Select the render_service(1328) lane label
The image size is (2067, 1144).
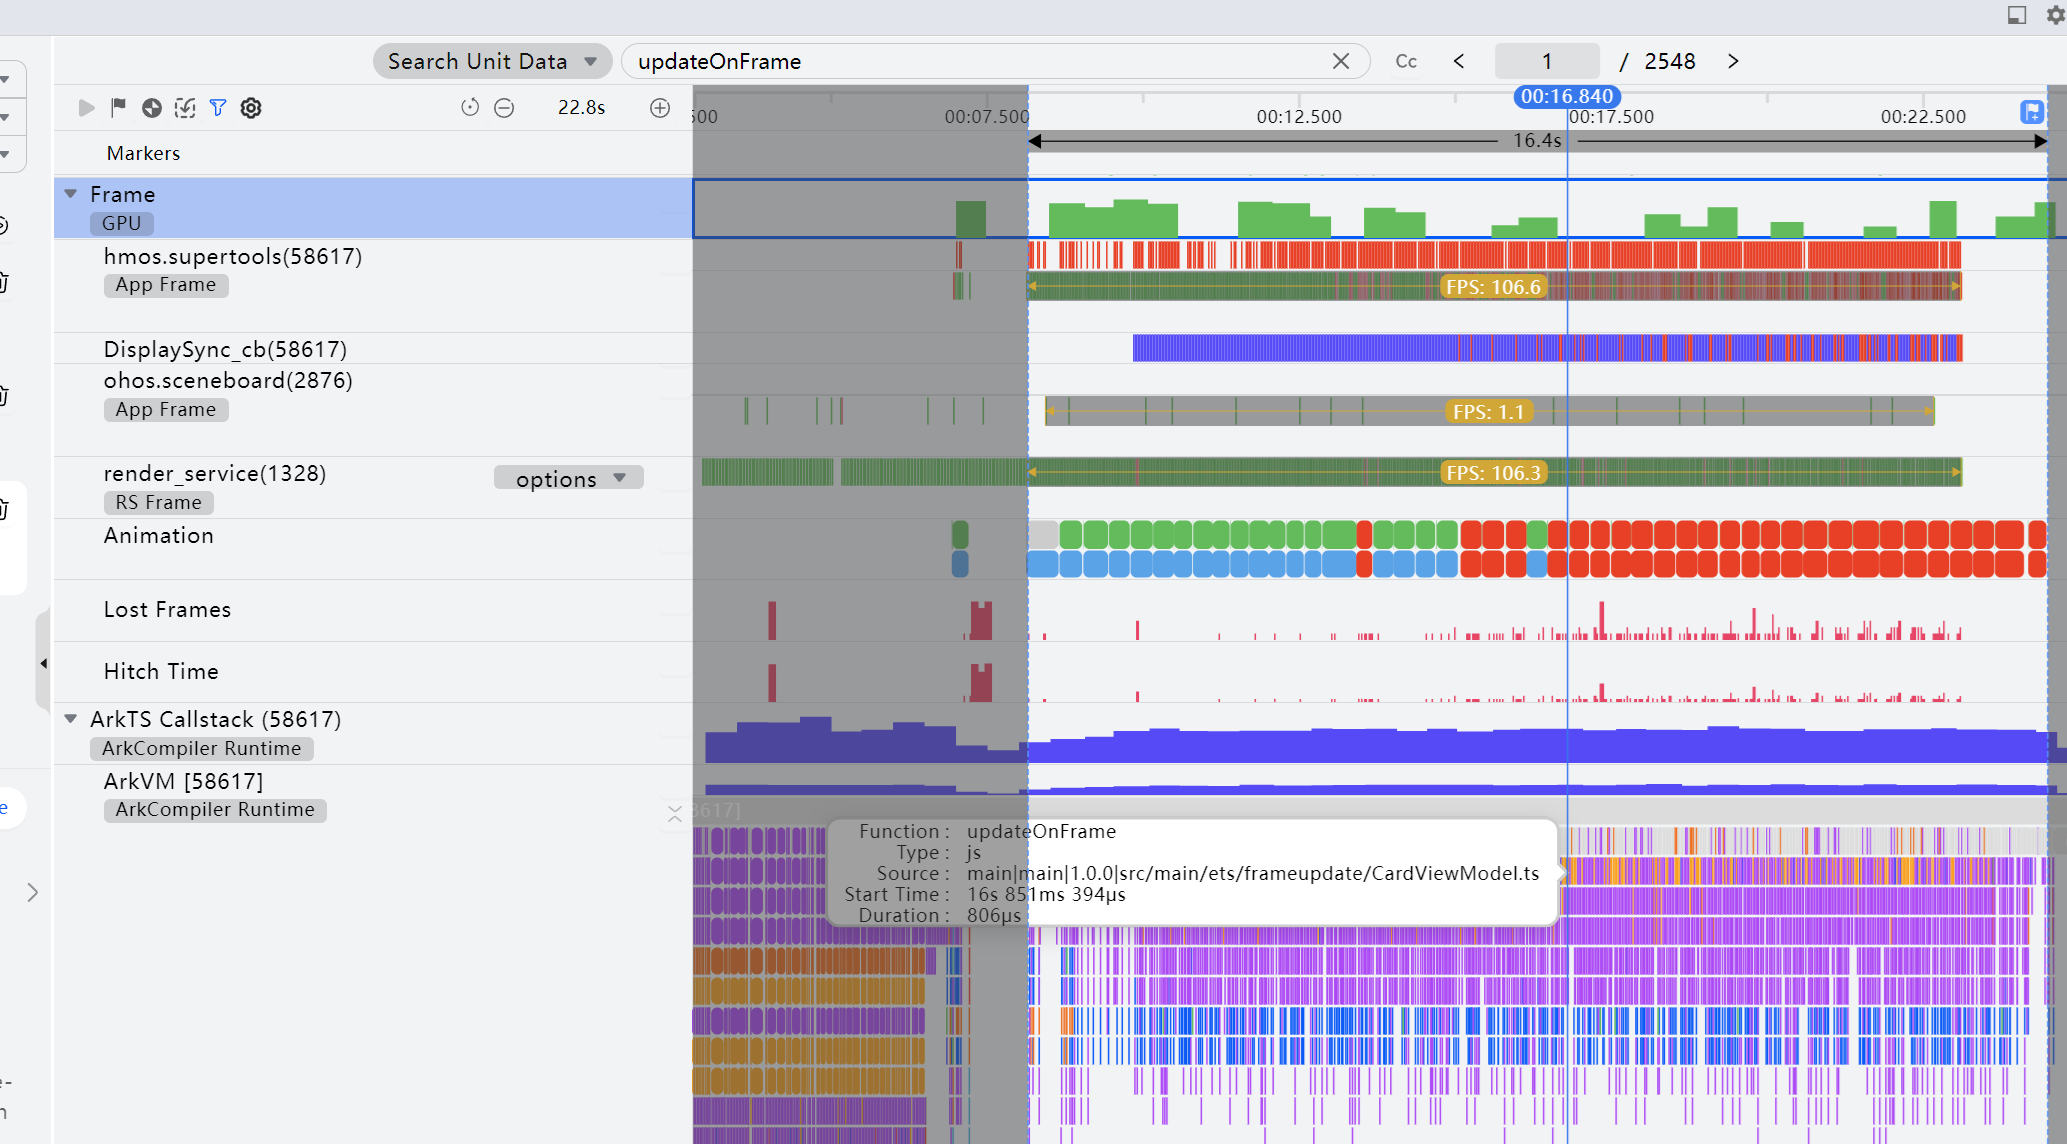click(x=215, y=473)
